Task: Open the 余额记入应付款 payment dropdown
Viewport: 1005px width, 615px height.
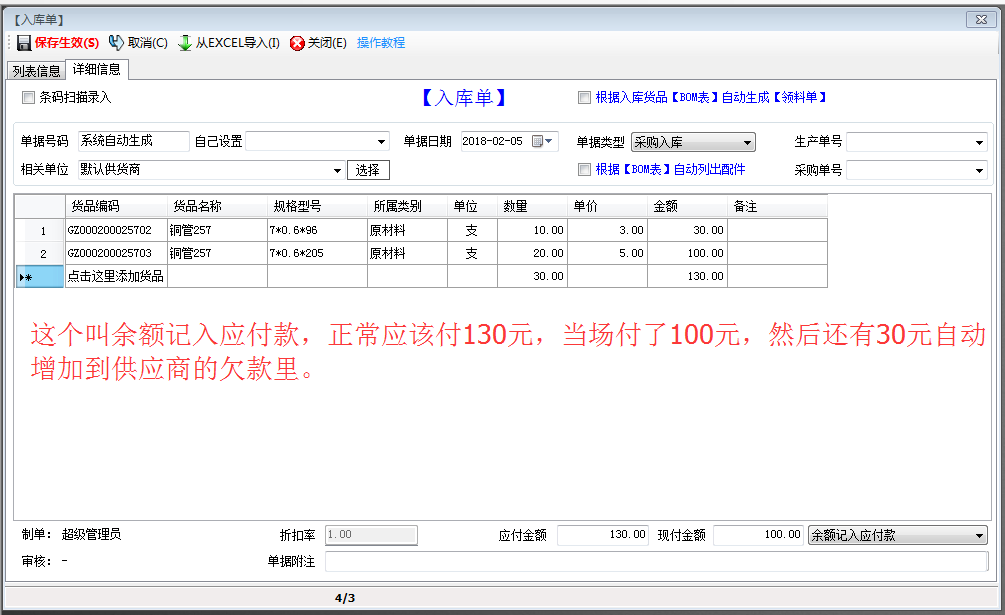Action: click(979, 536)
